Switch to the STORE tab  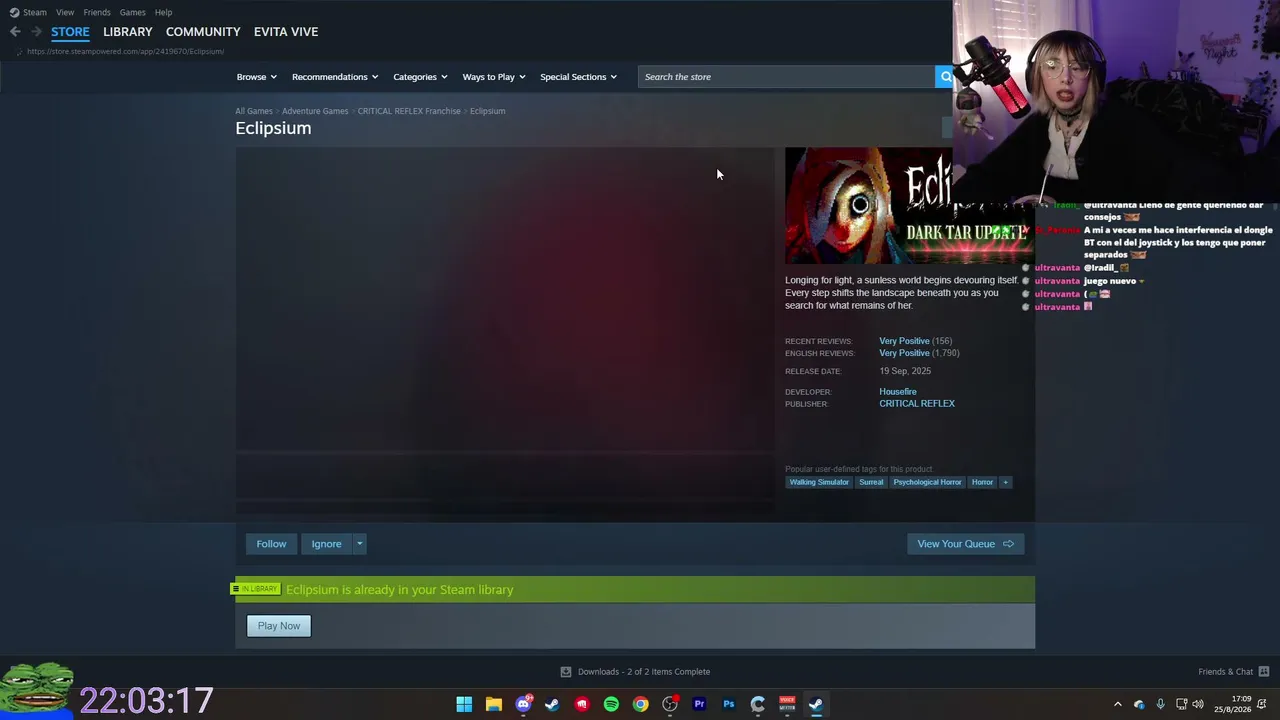pos(70,32)
